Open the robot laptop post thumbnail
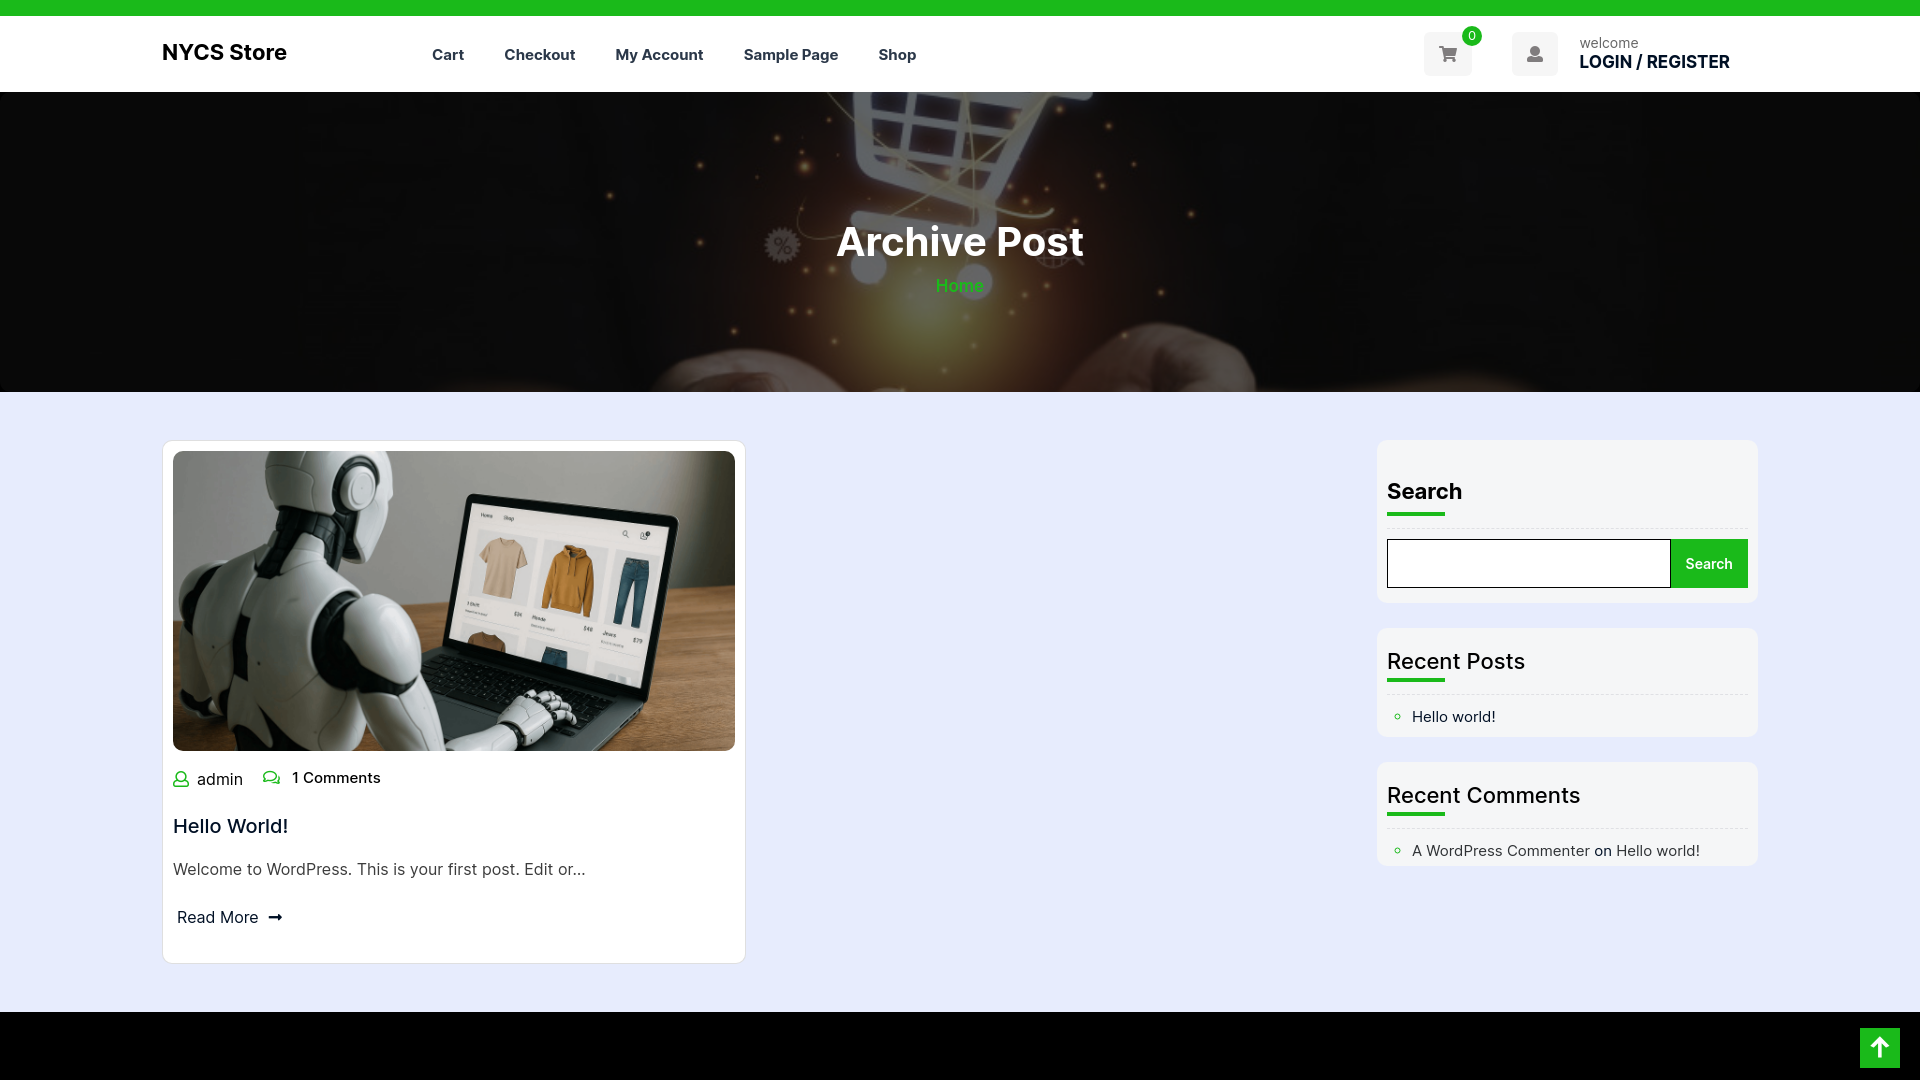This screenshot has height=1080, width=1920. point(454,600)
